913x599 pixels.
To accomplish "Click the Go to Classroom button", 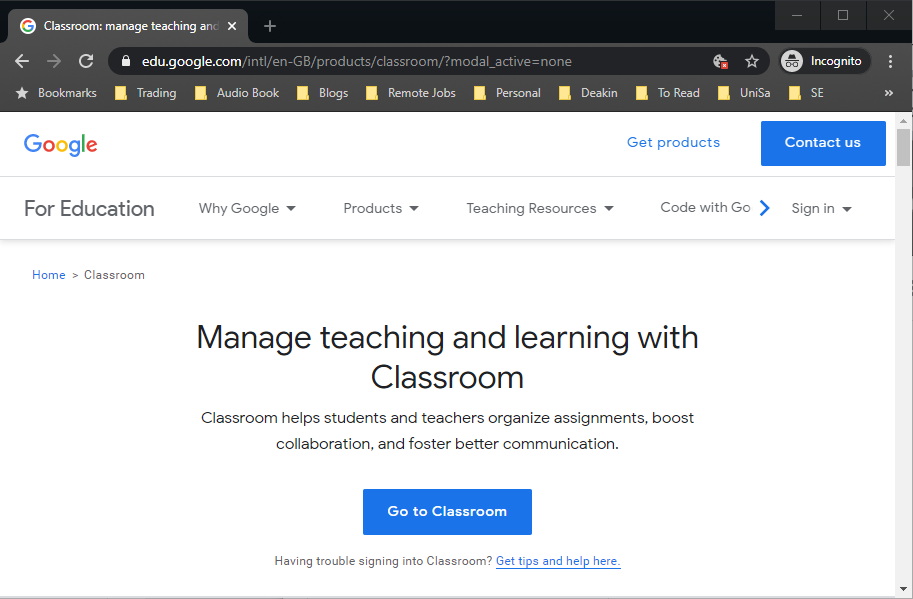I will click(447, 512).
